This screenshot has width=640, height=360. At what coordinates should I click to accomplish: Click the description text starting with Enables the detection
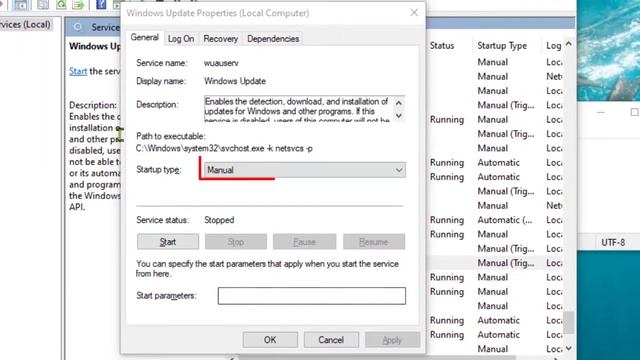pyautogui.click(x=297, y=110)
